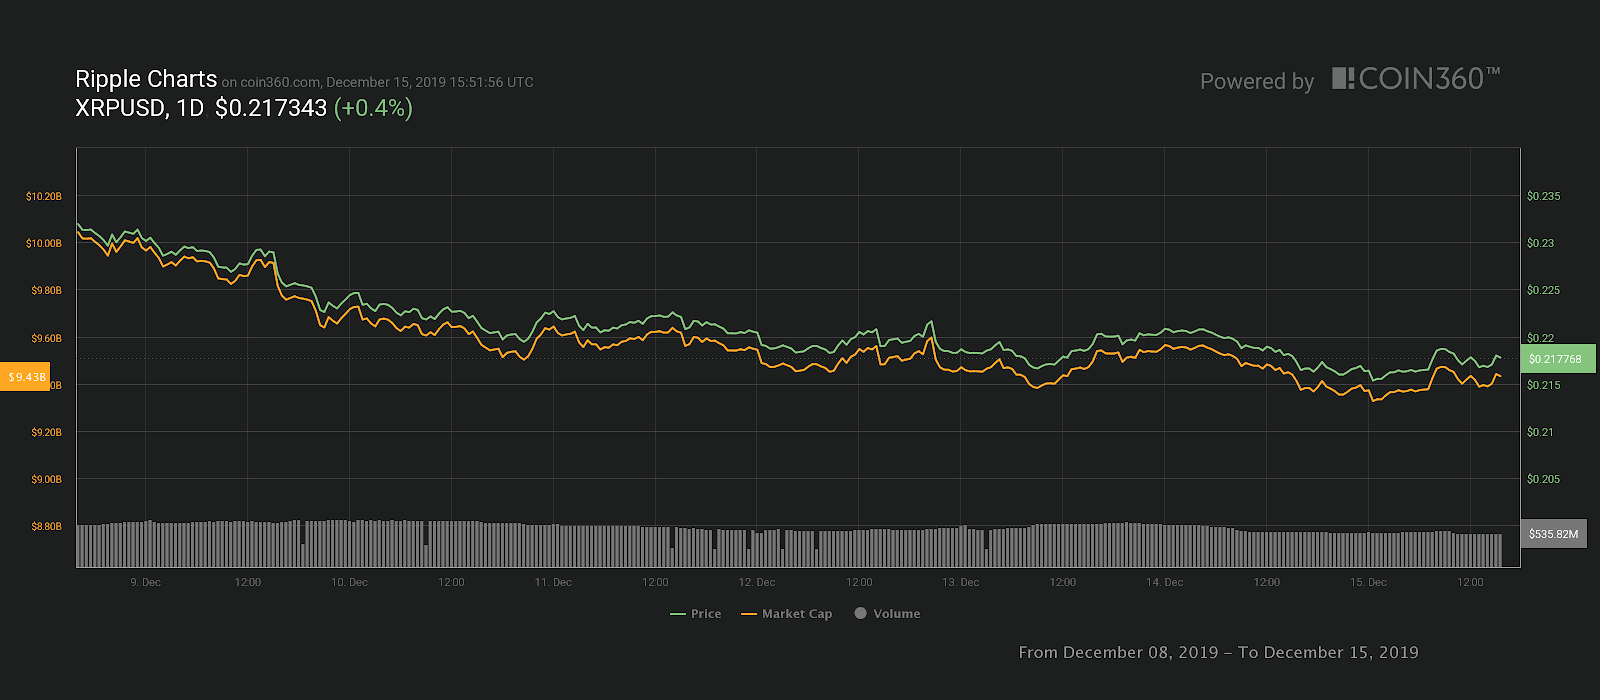Click the green $0.217768 price tag
This screenshot has width=1600, height=700.
point(1558,359)
